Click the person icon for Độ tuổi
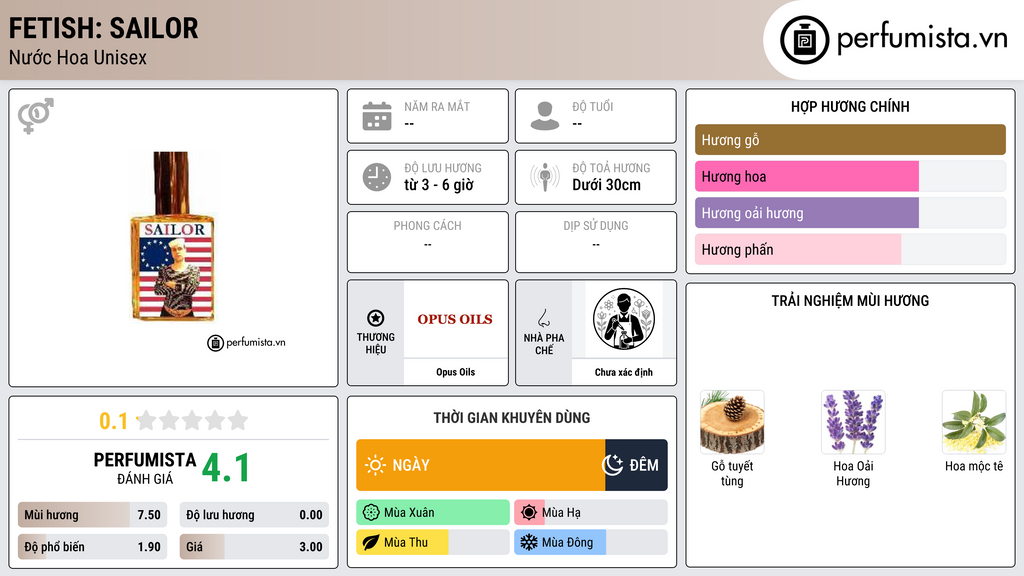1024x576 pixels. 545,116
